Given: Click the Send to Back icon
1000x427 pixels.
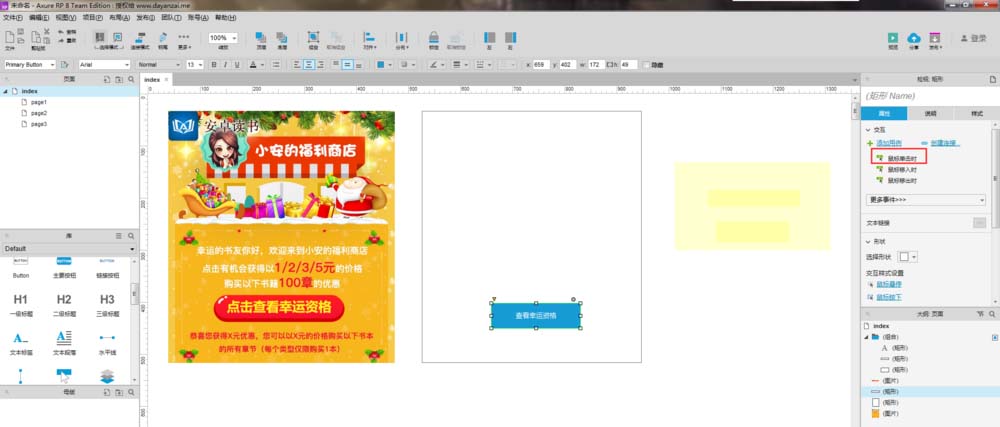Looking at the screenshot, I should pyautogui.click(x=282, y=37).
